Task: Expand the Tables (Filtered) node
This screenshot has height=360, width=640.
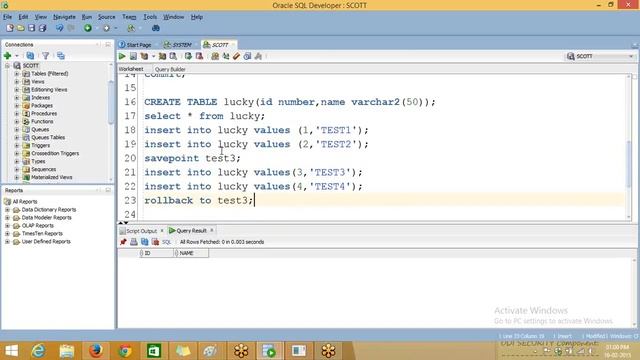Action: coord(17,74)
